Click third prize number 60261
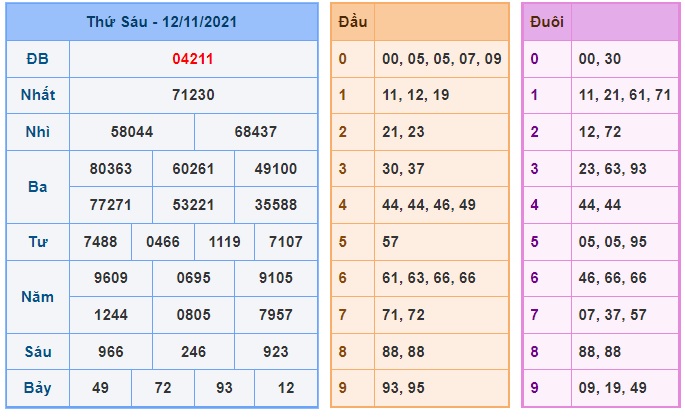The image size is (685, 419). (x=193, y=169)
